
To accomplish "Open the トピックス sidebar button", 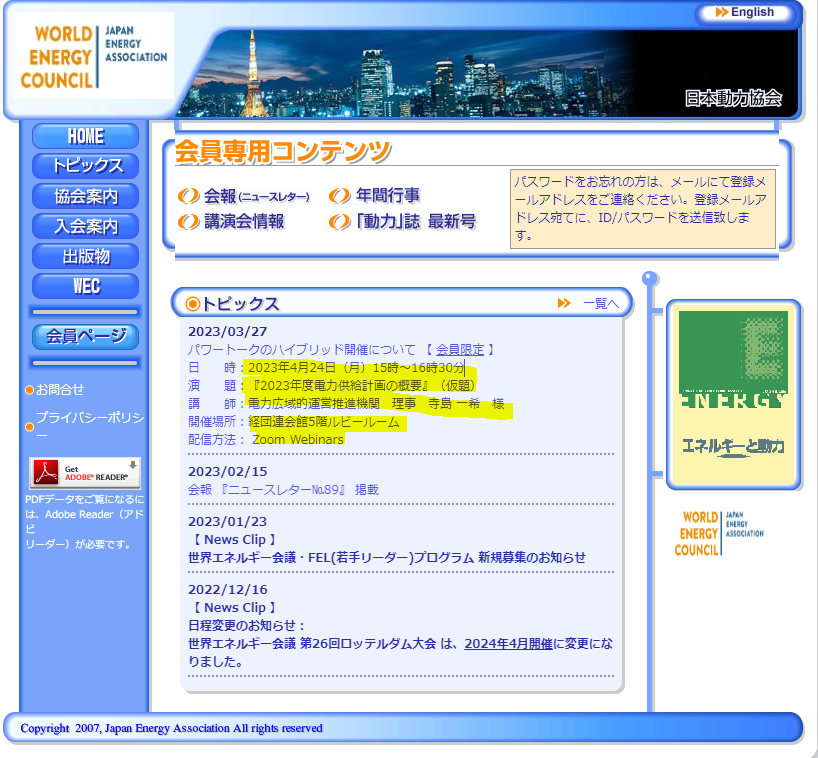I will click(x=86, y=166).
